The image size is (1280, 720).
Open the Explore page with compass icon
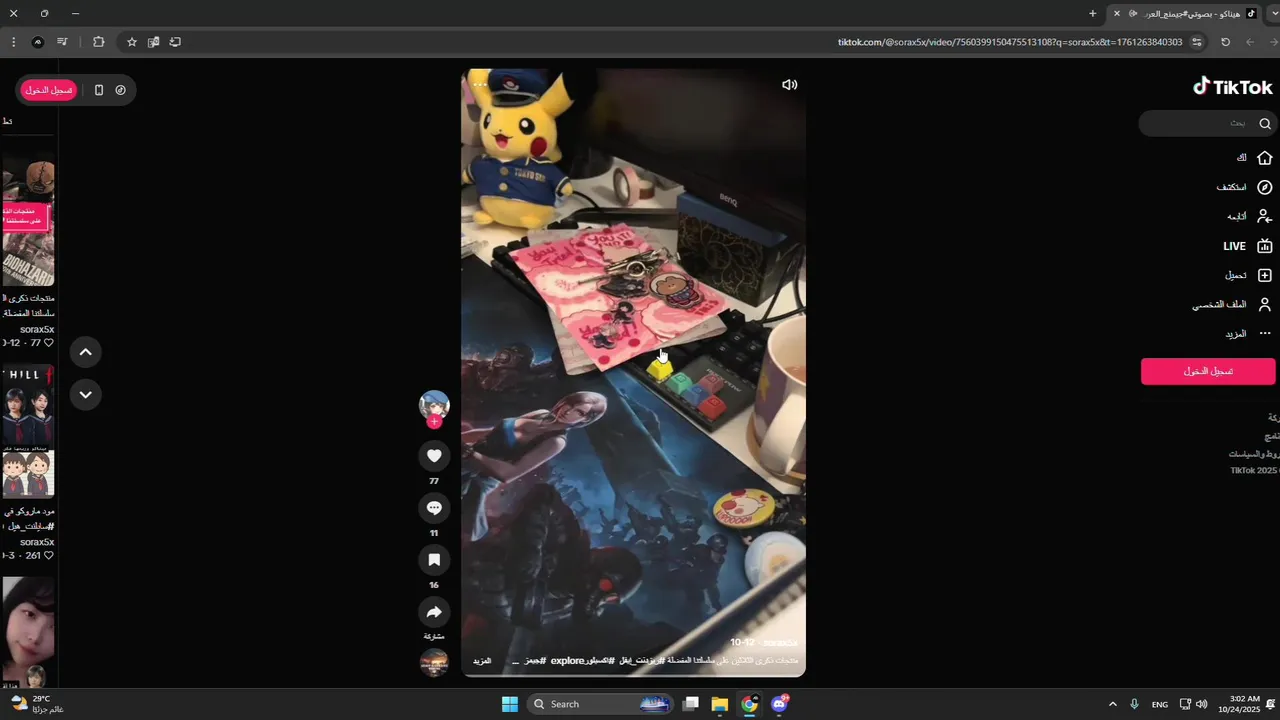coord(1244,187)
